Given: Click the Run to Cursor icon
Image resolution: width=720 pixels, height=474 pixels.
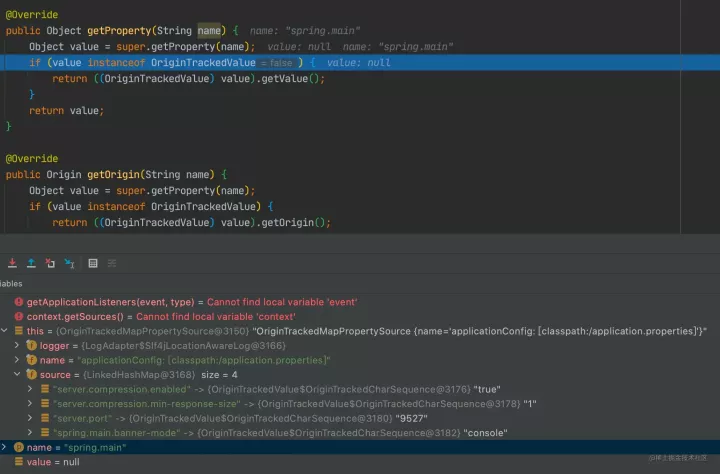Looking at the screenshot, I should click(x=69, y=263).
